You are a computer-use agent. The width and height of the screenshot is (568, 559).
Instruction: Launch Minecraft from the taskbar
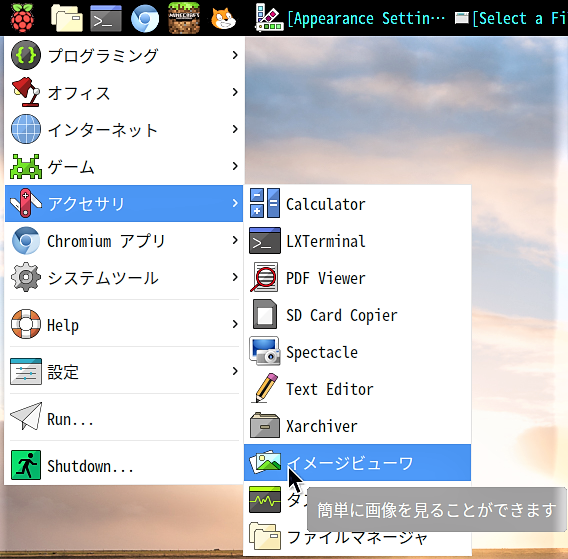184,18
